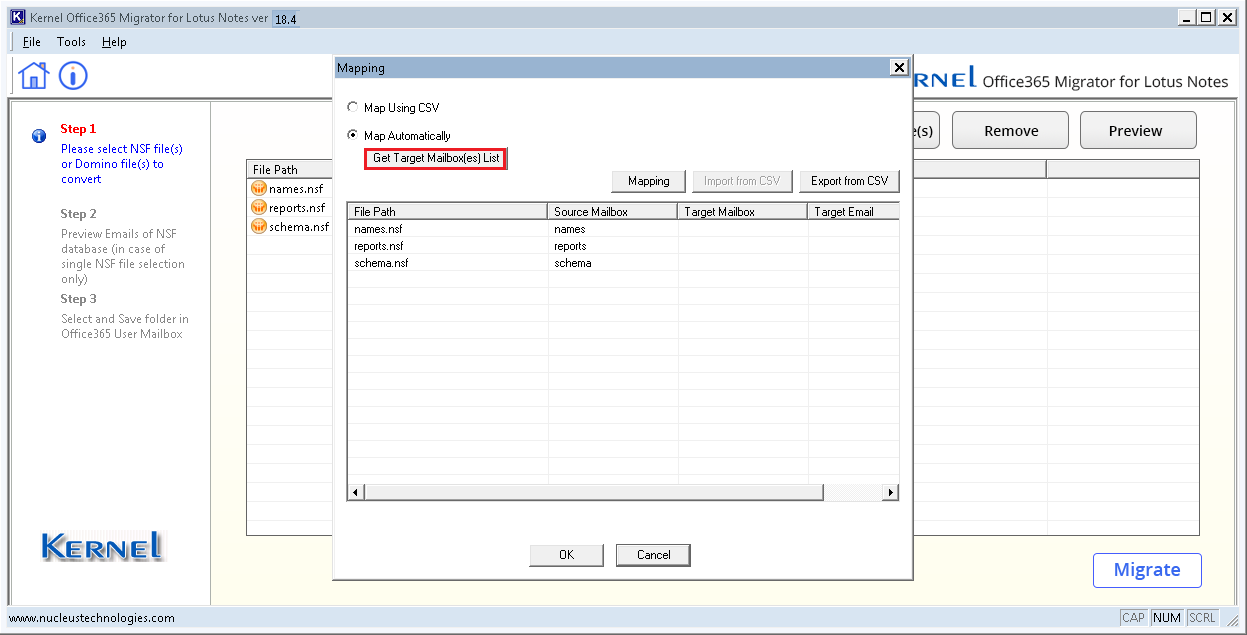Screen dimensions: 1247x635
Task: Click Step 2 heading in the sidebar
Action: (79, 214)
